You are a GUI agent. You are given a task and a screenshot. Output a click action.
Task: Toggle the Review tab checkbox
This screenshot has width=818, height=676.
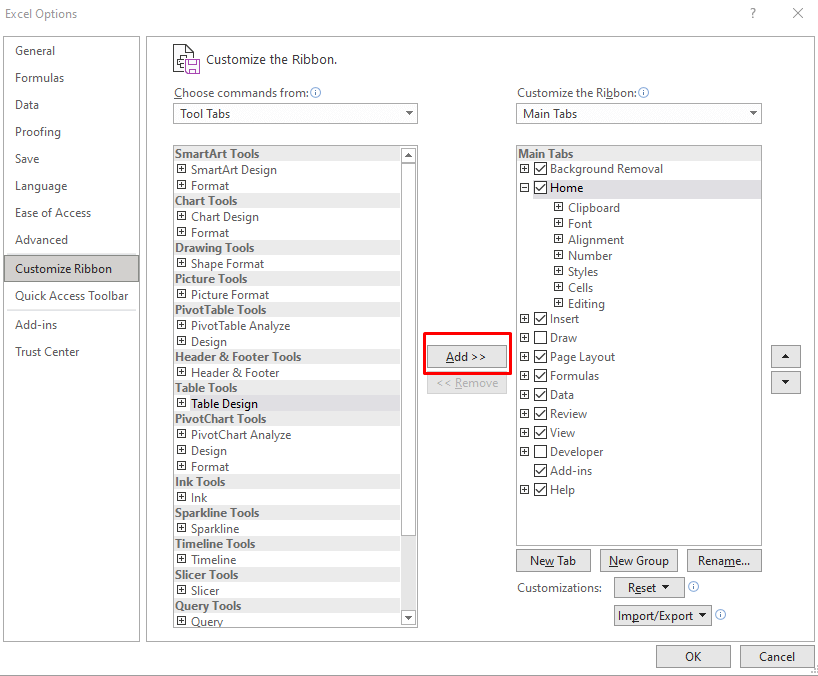click(540, 414)
